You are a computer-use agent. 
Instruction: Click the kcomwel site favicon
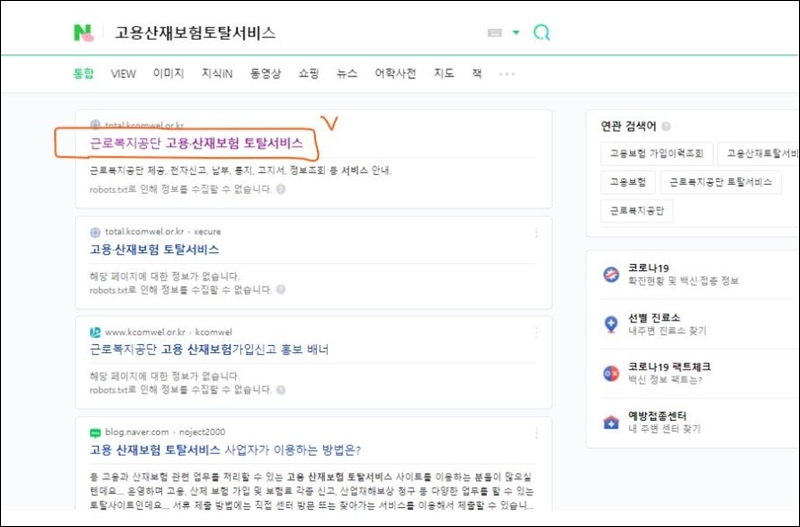tap(95, 333)
